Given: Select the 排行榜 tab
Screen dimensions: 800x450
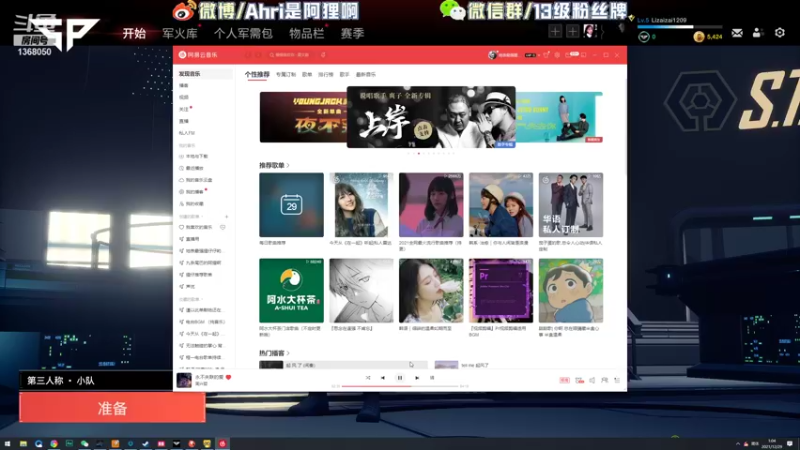Looking at the screenshot, I should 326,74.
